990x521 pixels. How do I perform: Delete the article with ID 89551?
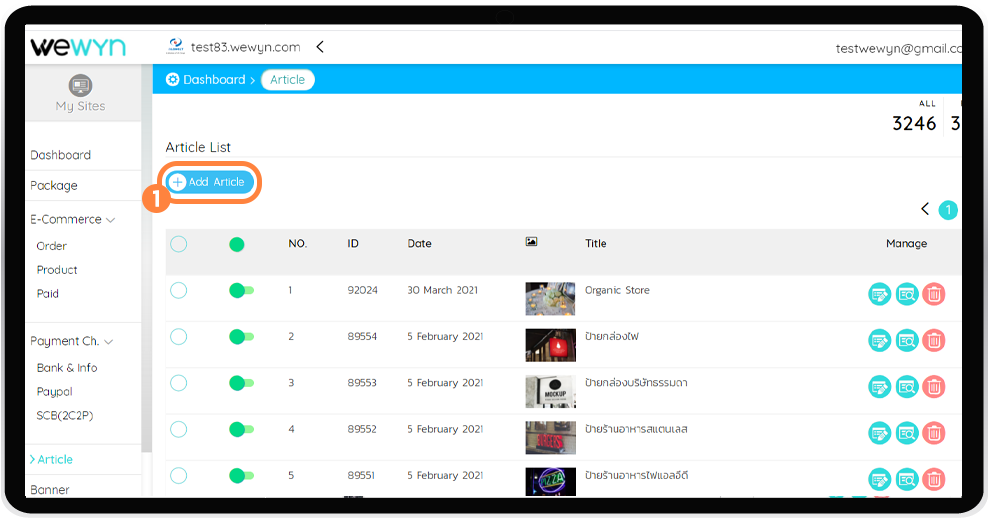click(x=934, y=479)
